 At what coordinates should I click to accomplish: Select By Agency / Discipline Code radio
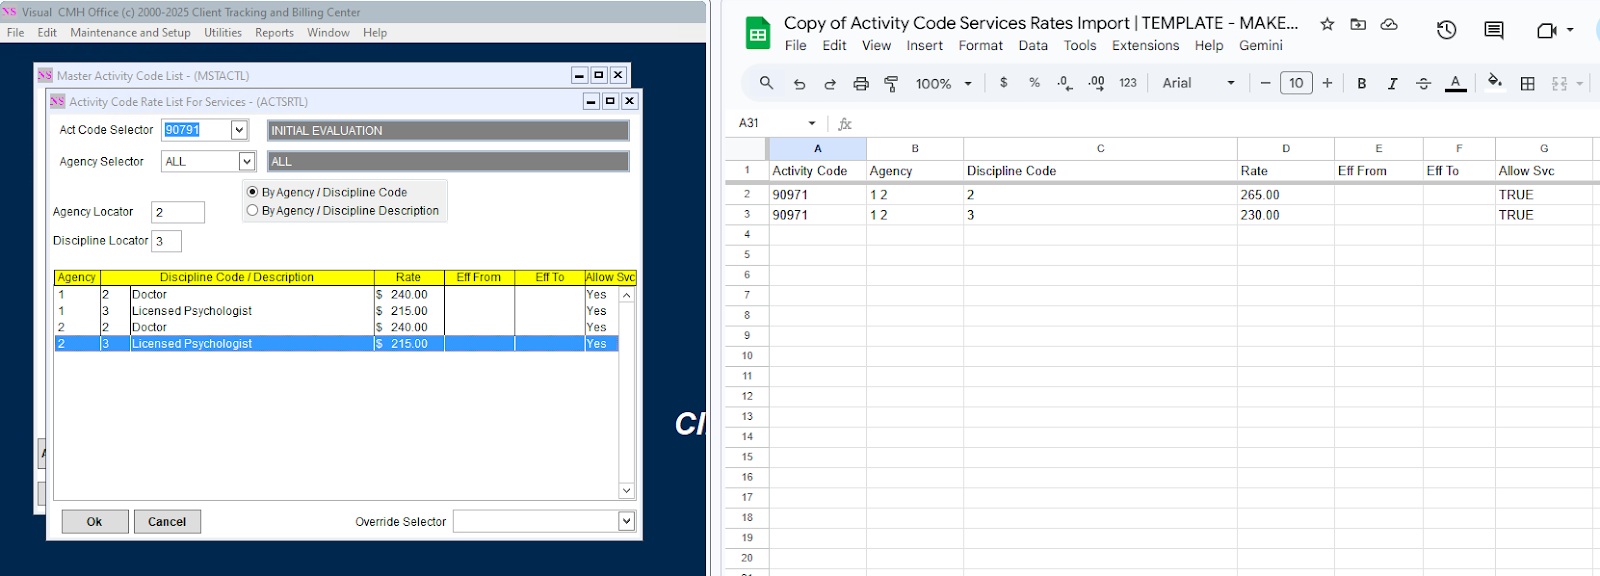pos(252,192)
